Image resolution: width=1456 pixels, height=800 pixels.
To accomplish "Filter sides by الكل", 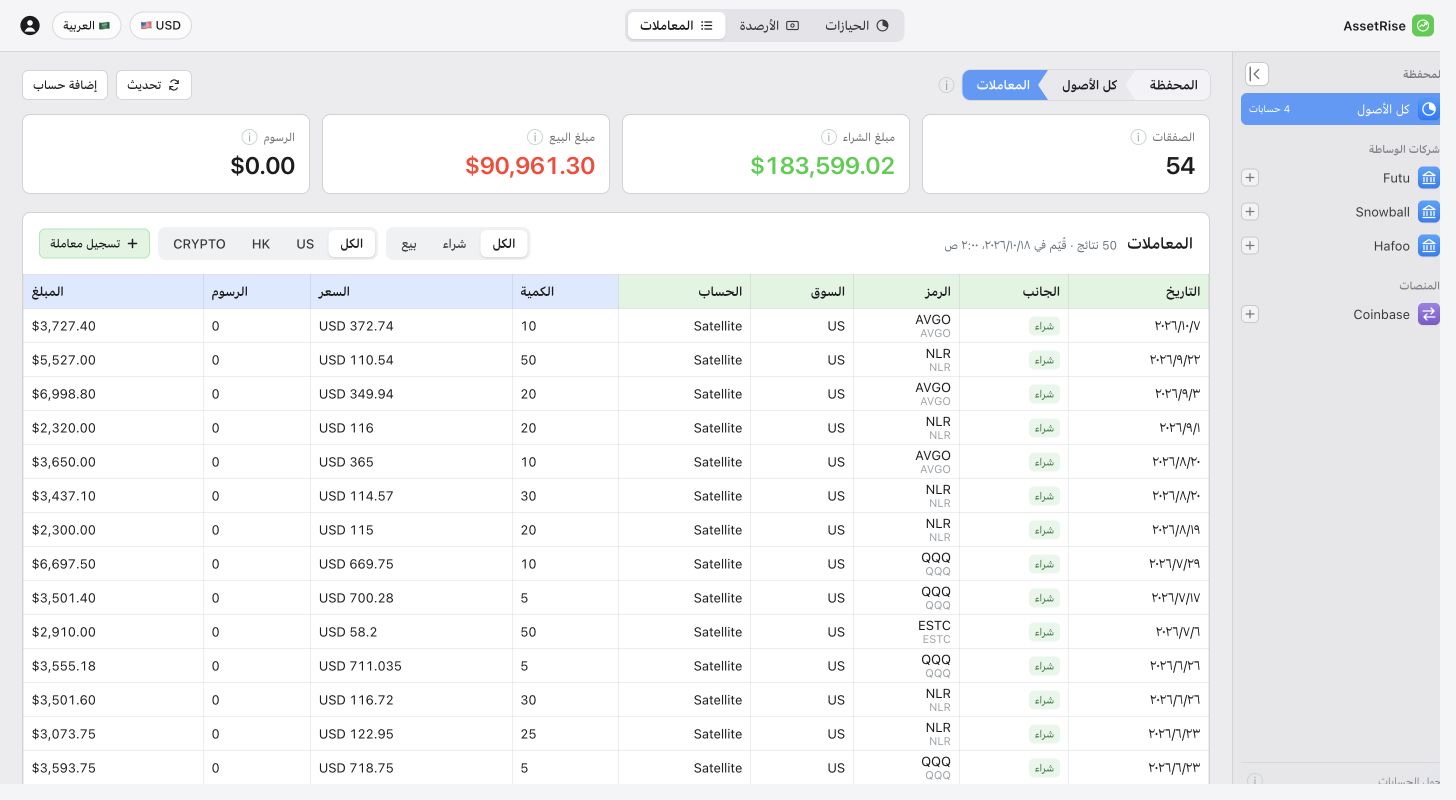I will pos(504,244).
